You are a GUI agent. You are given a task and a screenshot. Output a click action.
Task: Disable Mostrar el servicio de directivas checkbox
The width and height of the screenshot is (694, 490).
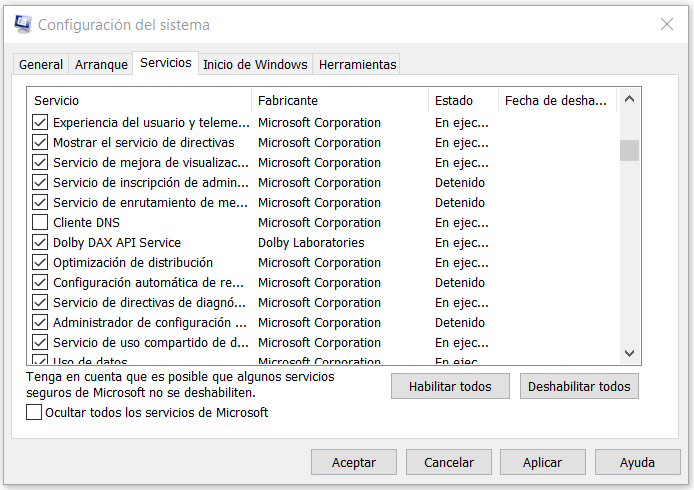click(40, 143)
